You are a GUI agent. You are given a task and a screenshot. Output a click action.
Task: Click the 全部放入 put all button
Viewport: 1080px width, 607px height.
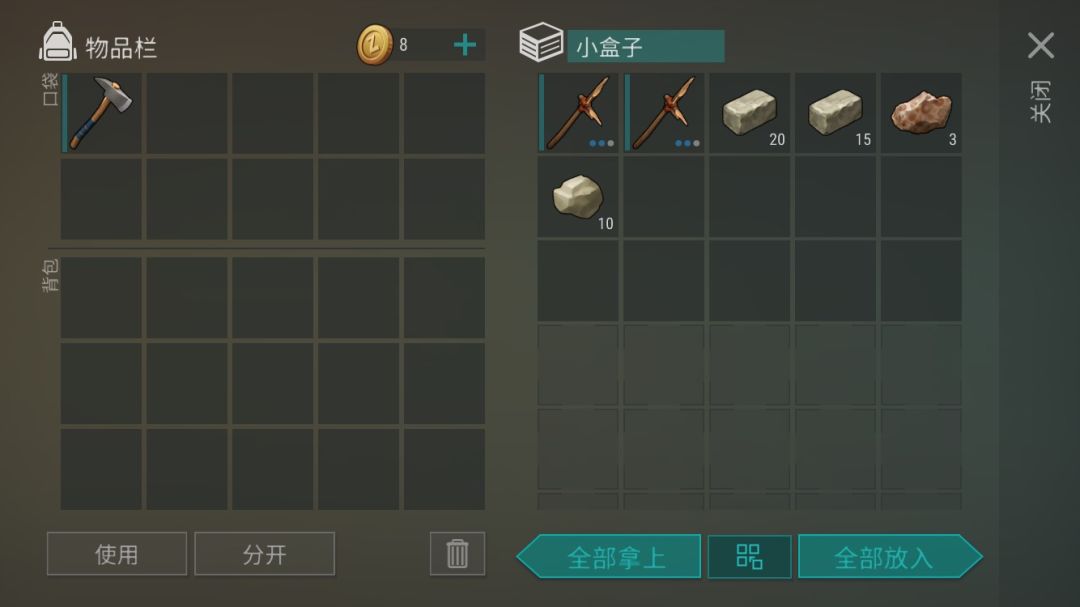tap(890, 557)
